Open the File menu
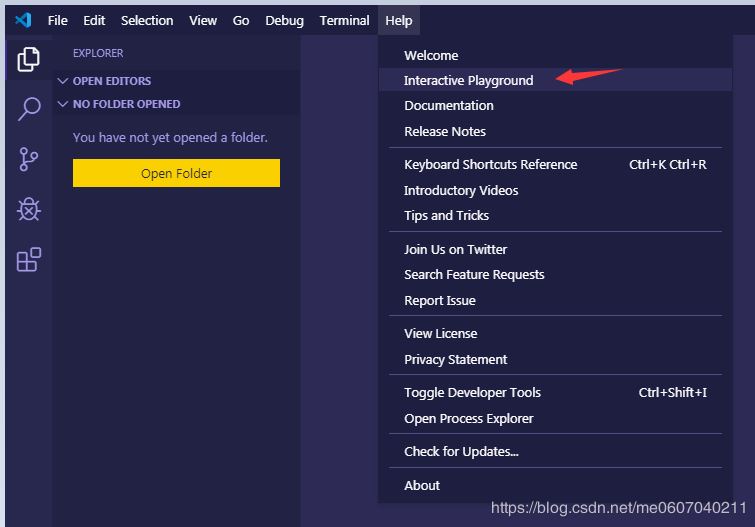 point(58,20)
